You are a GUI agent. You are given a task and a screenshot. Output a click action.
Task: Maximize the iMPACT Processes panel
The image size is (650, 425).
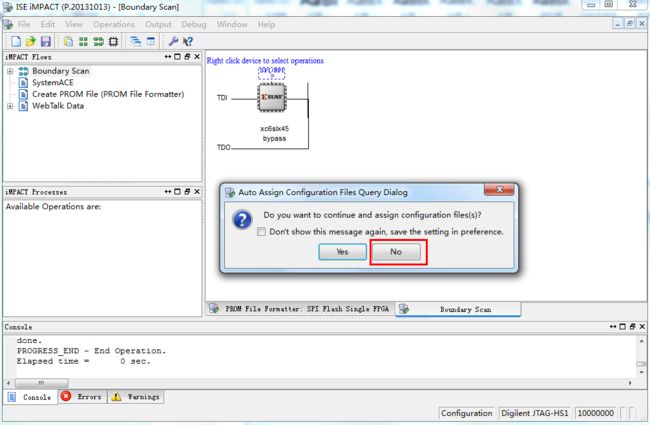click(x=177, y=192)
